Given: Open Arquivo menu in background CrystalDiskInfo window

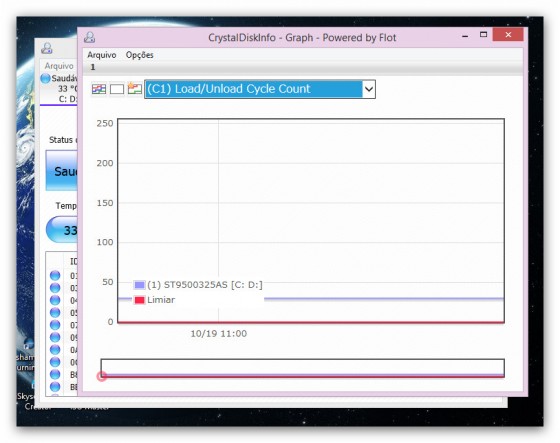Looking at the screenshot, I should (59, 66).
